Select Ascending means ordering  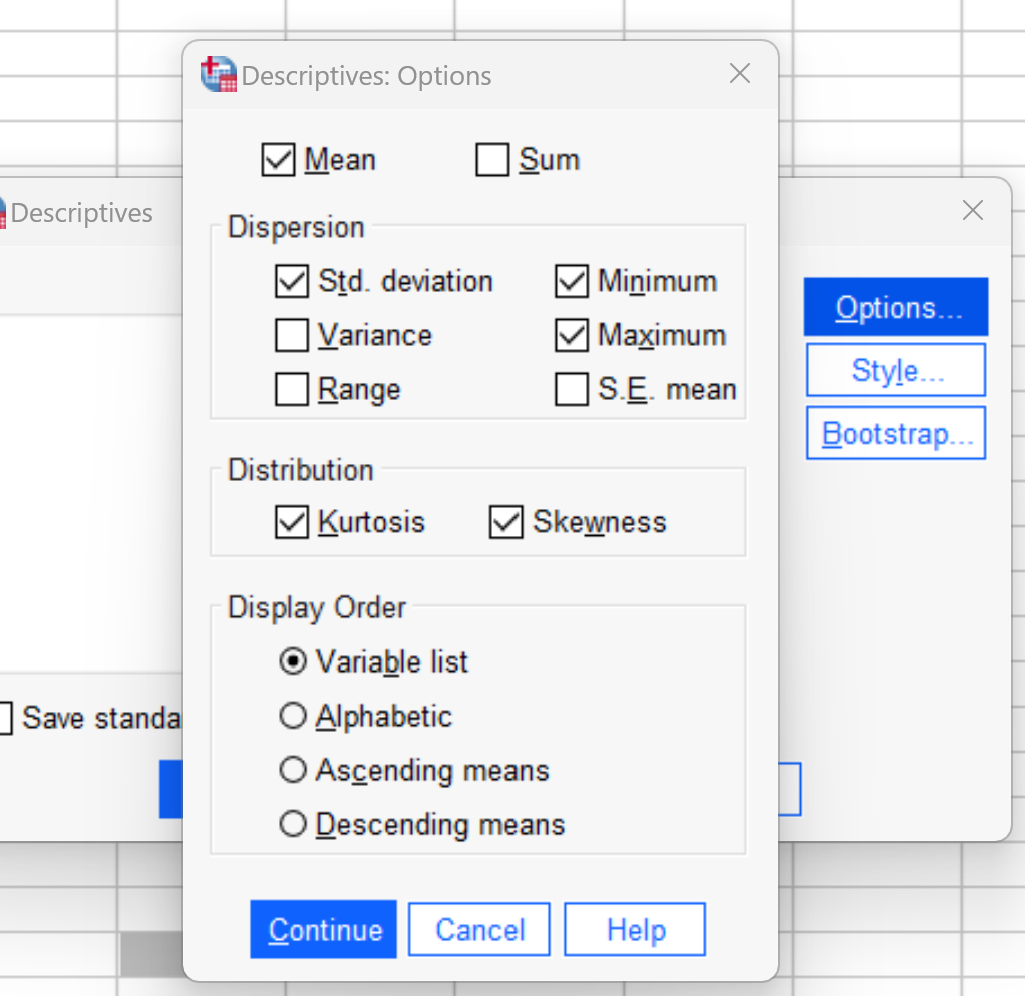pyautogui.click(x=294, y=770)
